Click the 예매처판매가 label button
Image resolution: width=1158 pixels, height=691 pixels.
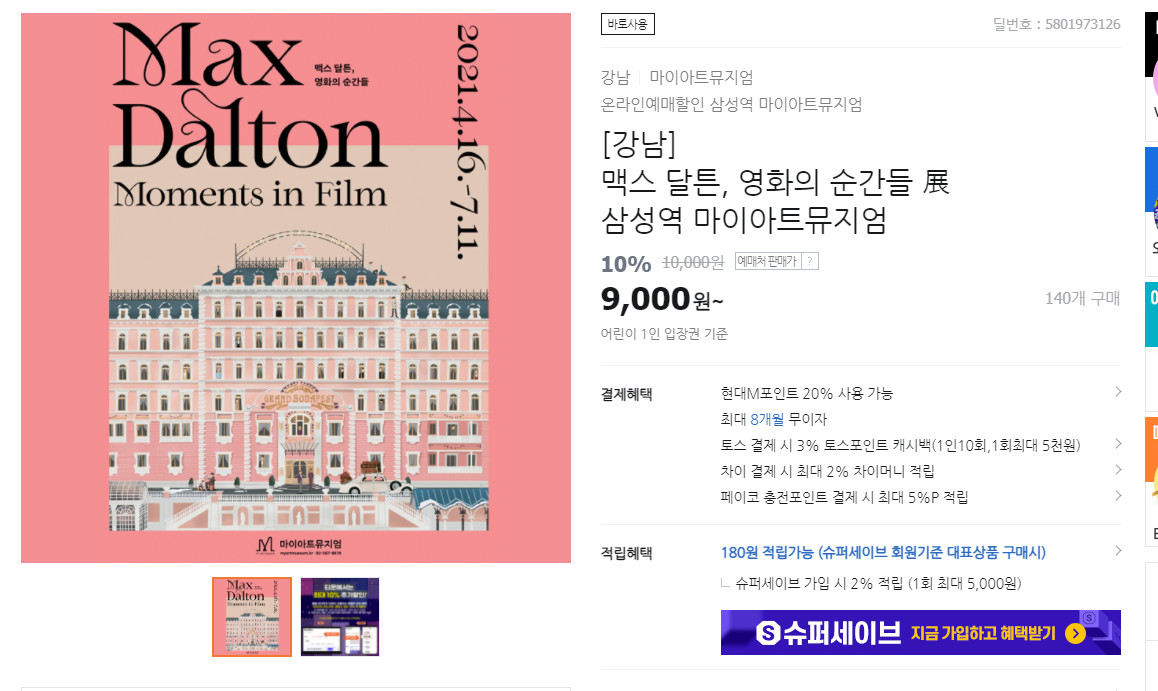click(768, 261)
